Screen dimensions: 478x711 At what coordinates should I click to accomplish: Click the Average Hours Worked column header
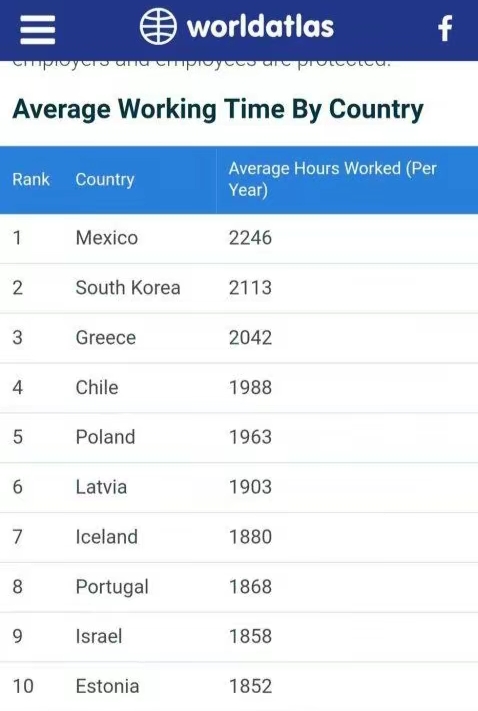(332, 179)
